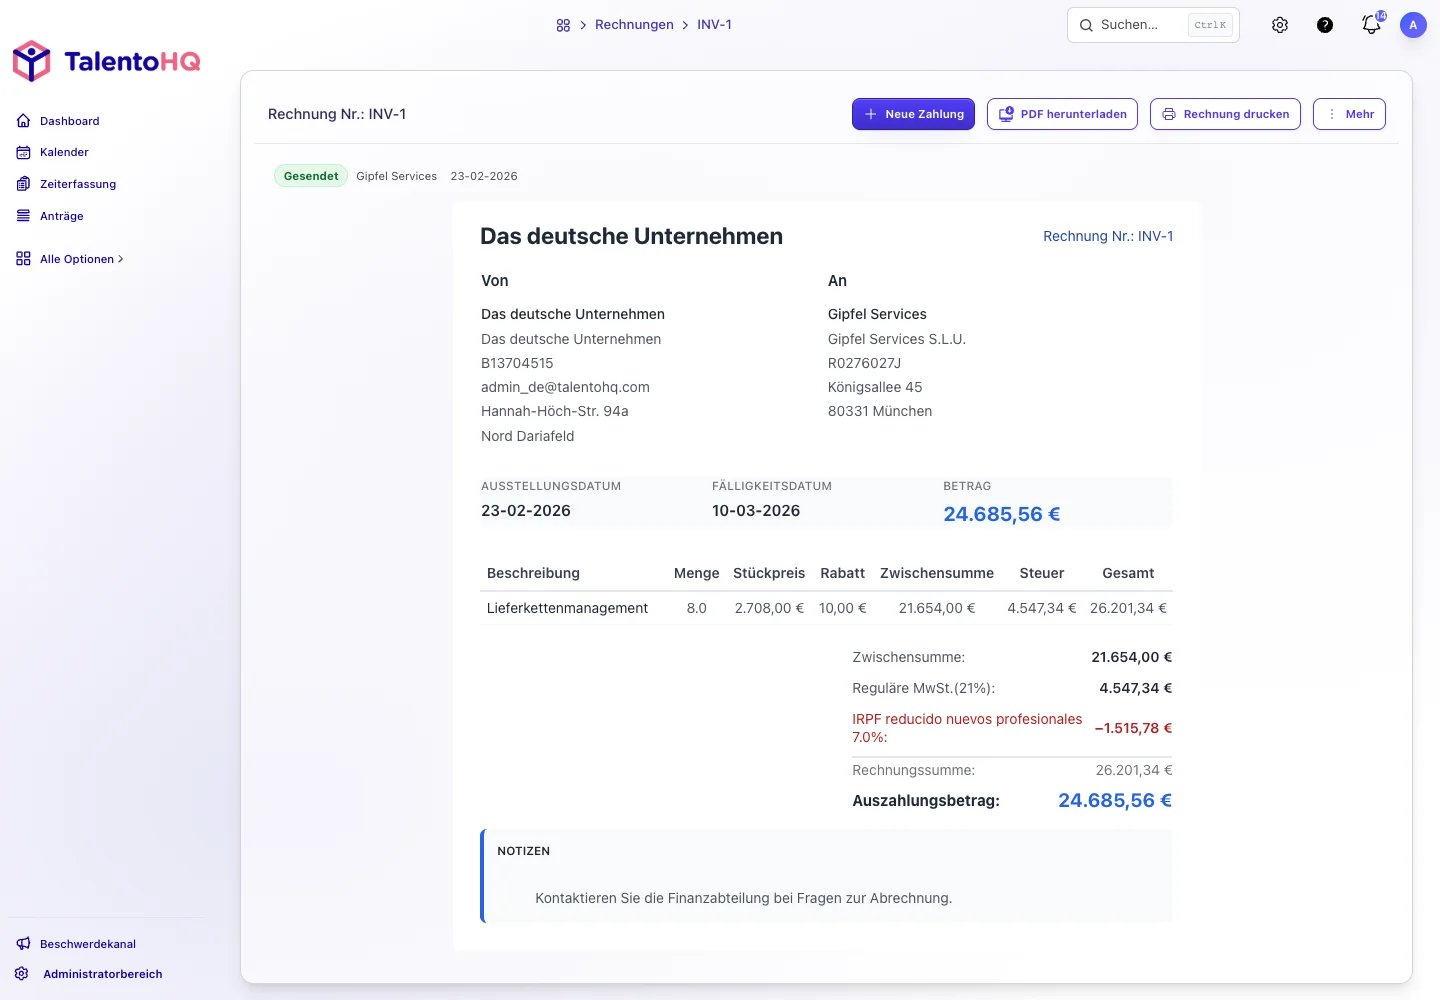
Task: Click tax ID B13704515
Action: (x=517, y=363)
